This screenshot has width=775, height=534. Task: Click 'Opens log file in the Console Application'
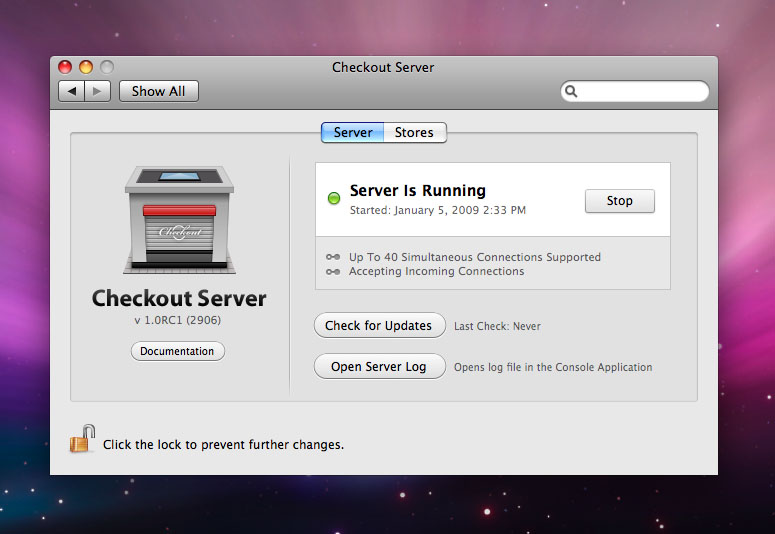553,367
